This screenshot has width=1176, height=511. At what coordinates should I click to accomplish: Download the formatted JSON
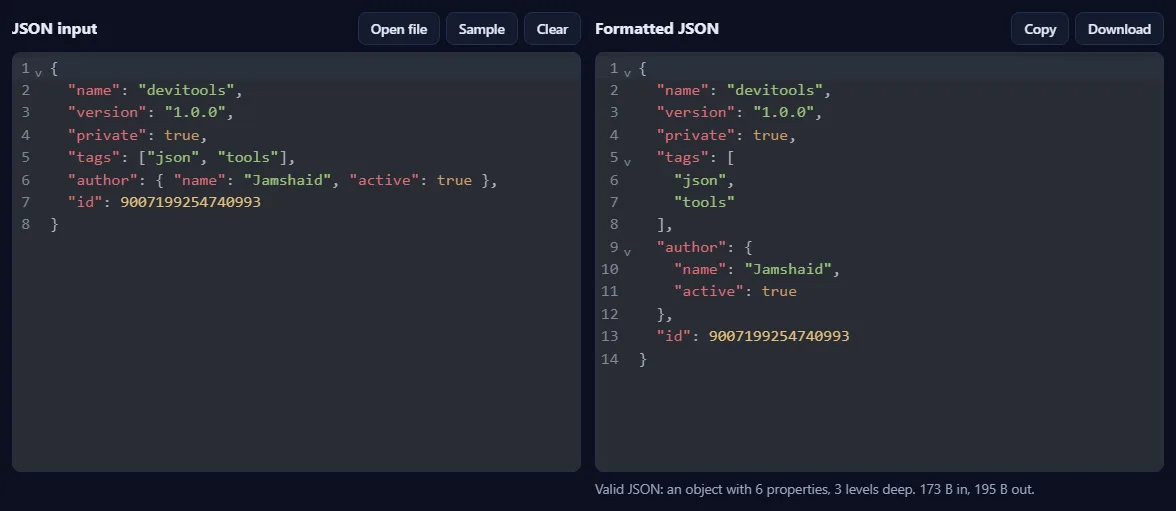tap(1119, 29)
